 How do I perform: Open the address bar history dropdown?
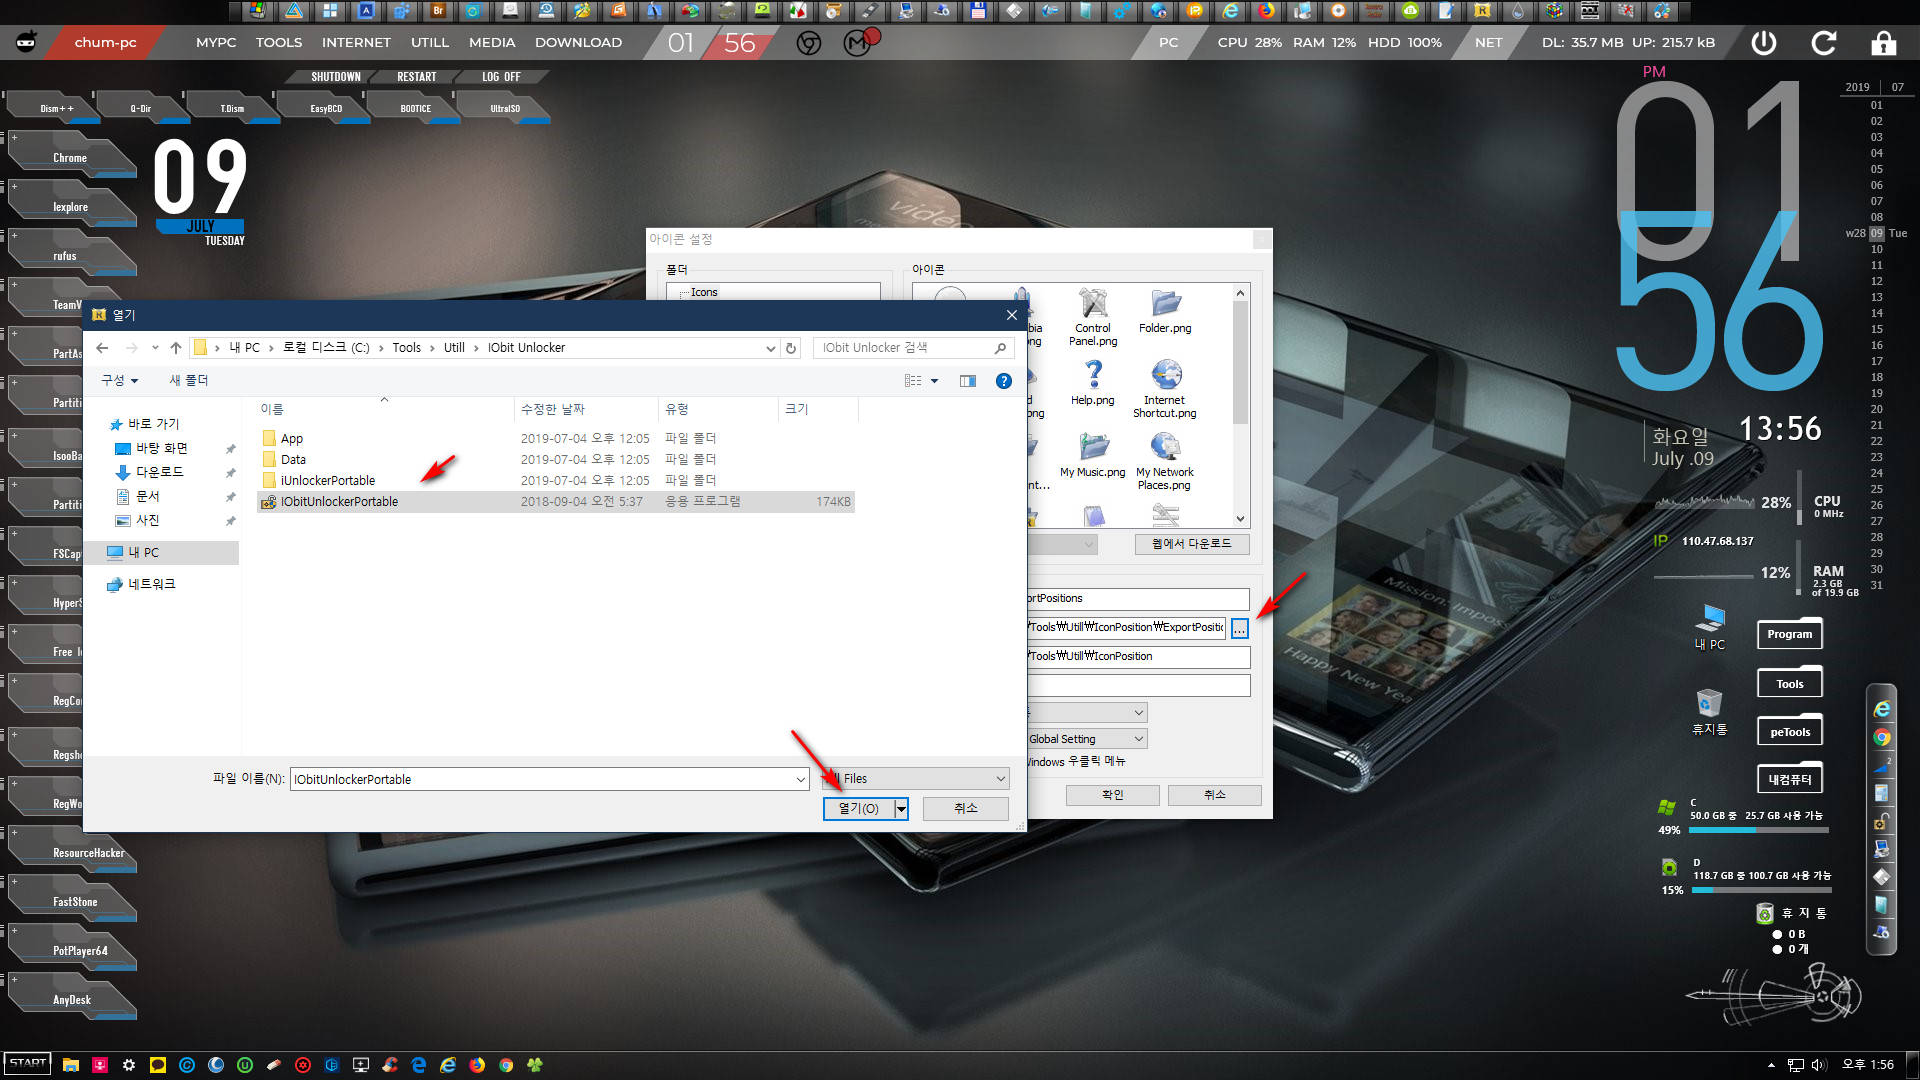[770, 348]
